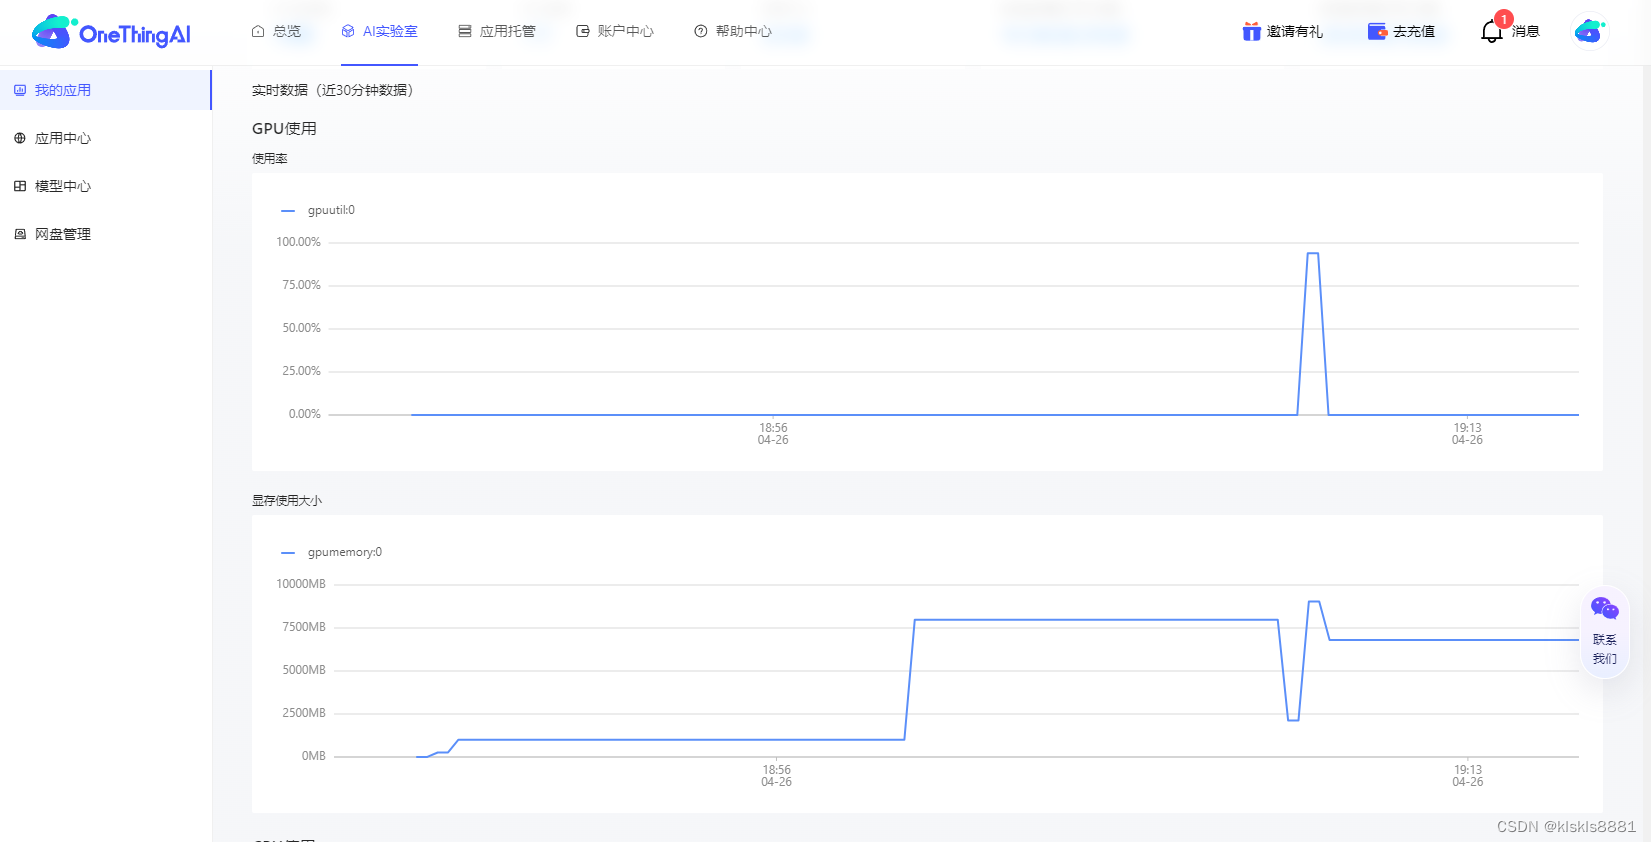Open 邀请有礼 invite link
Viewport: 1651px width, 842px height.
pos(1295,31)
